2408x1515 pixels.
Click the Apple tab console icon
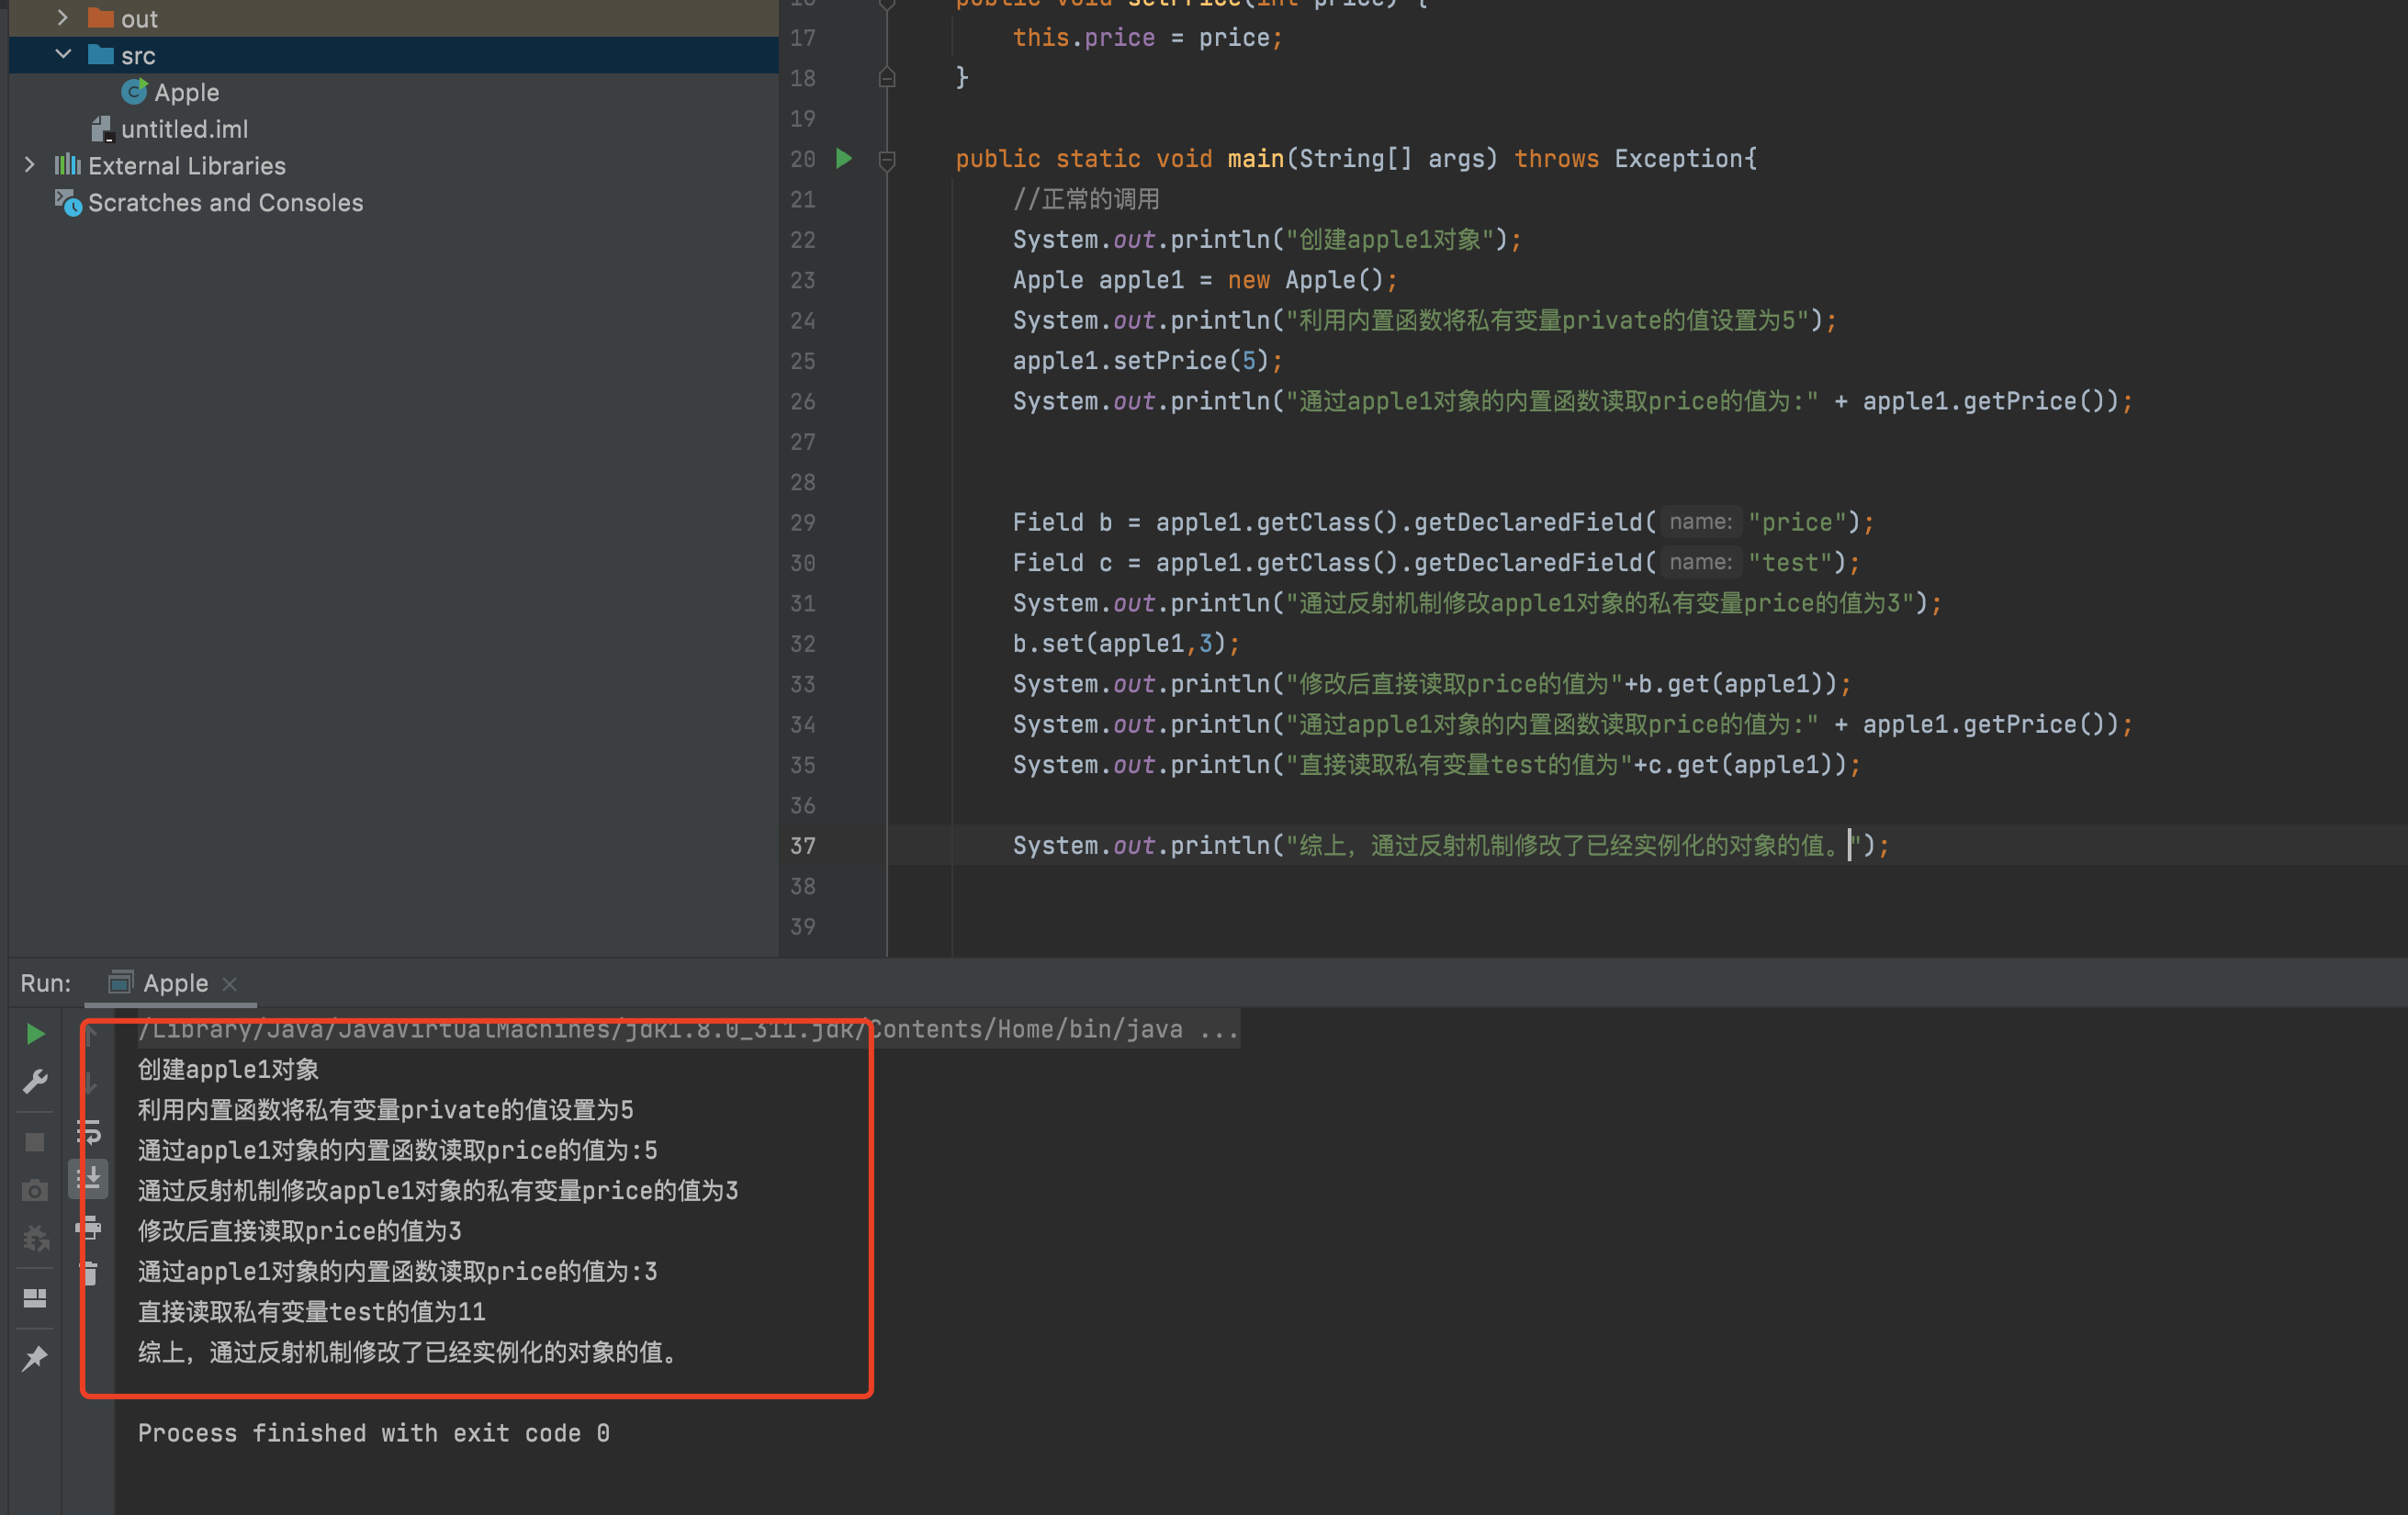tap(120, 983)
